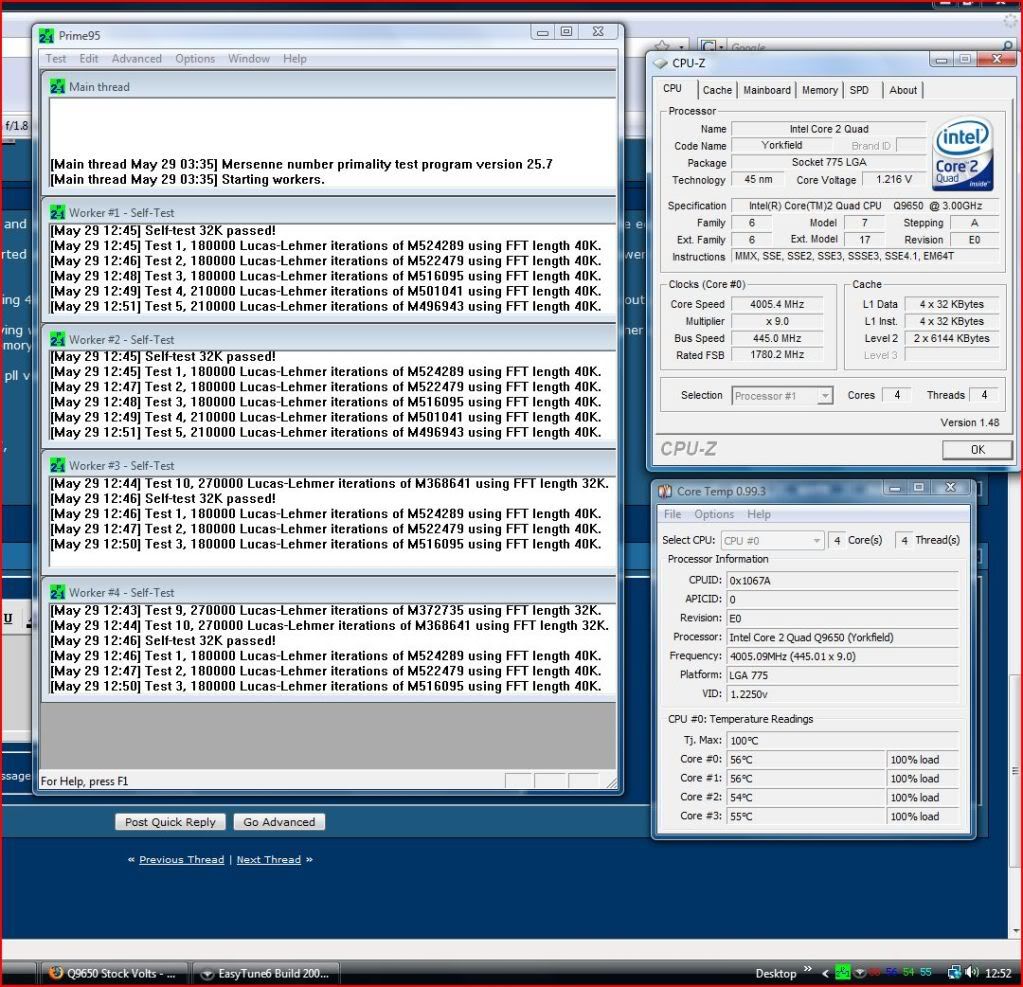Image resolution: width=1023 pixels, height=987 pixels.
Task: Open the Options menu in Core Temp
Action: click(x=714, y=514)
